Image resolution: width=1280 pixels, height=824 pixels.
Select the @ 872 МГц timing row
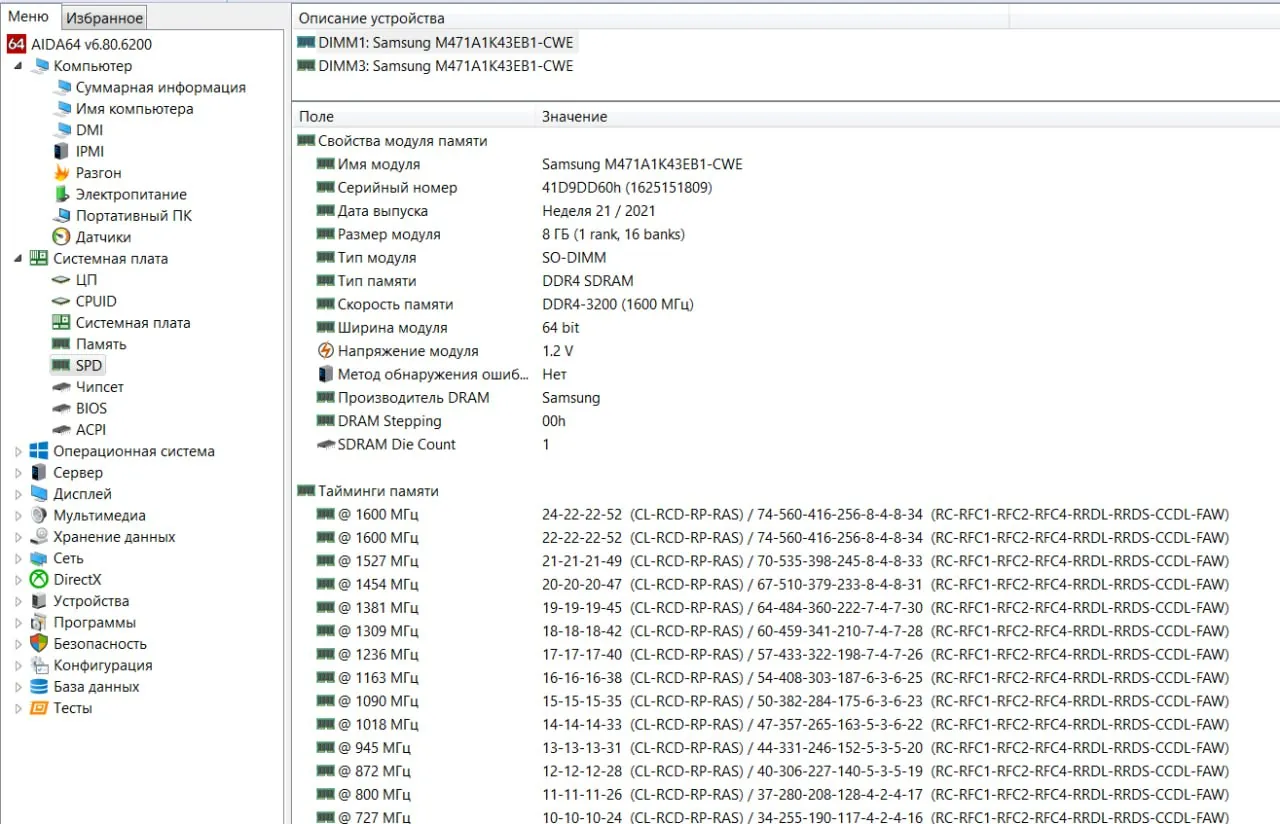pyautogui.click(x=786, y=771)
